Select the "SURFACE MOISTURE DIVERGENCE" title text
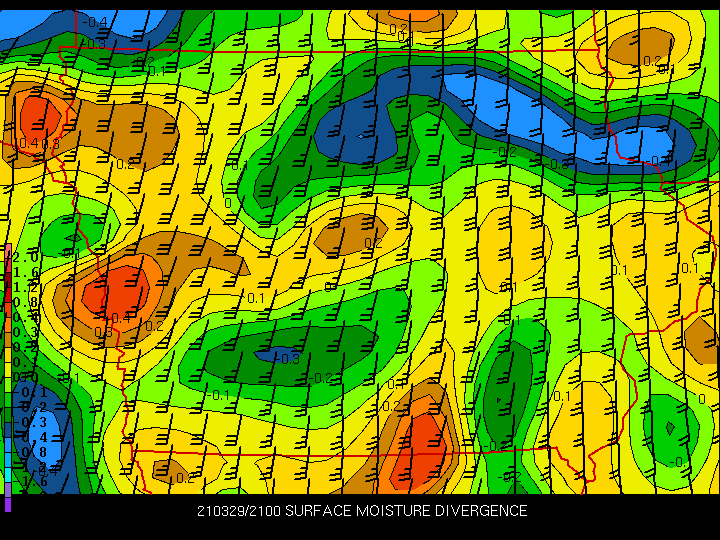 (x=406, y=511)
